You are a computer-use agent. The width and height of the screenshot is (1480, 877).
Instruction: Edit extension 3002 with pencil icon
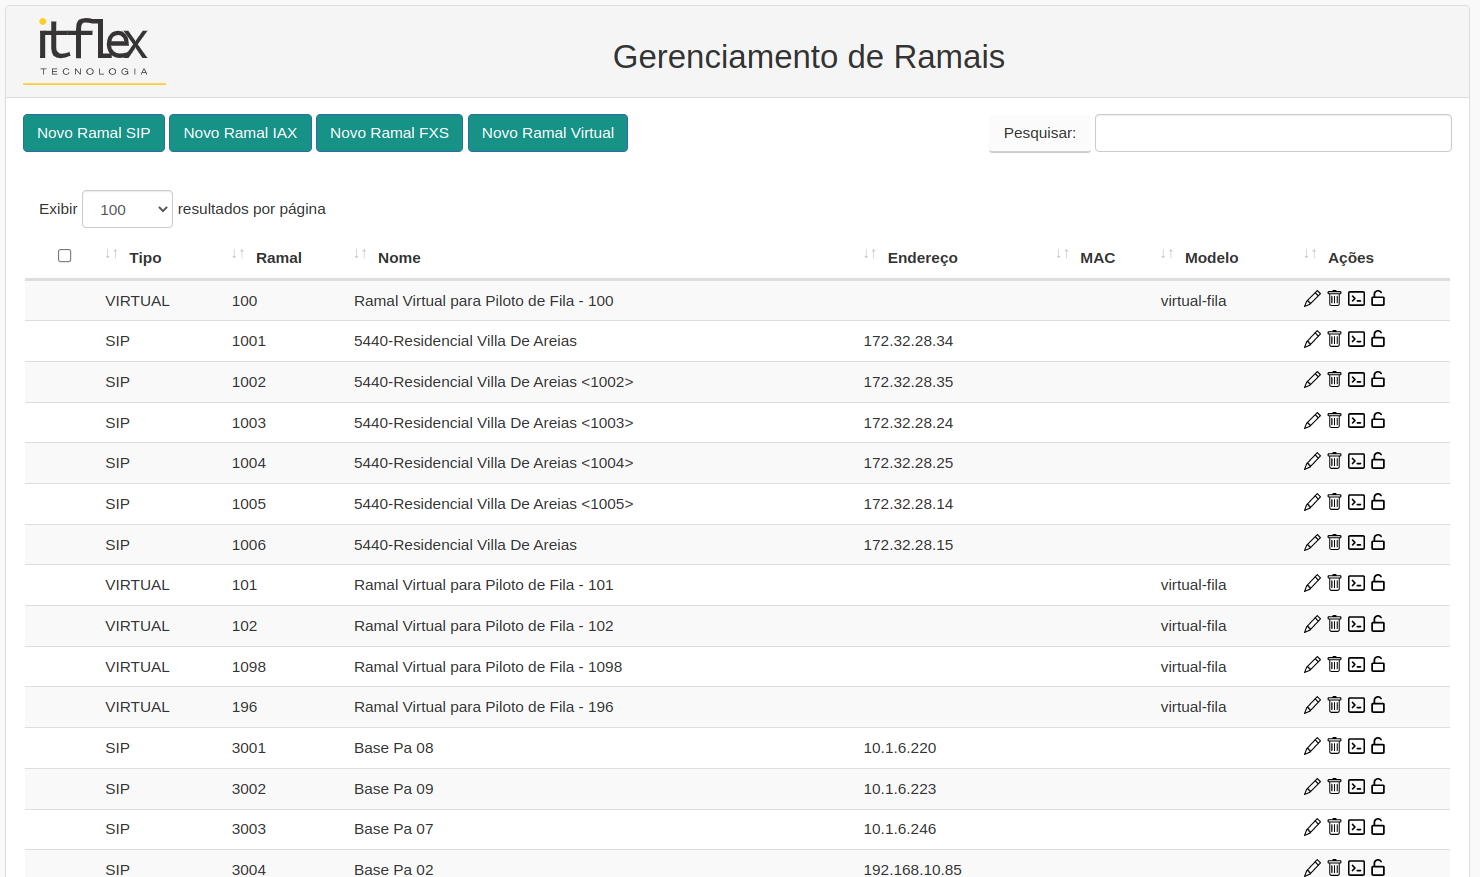click(x=1312, y=787)
